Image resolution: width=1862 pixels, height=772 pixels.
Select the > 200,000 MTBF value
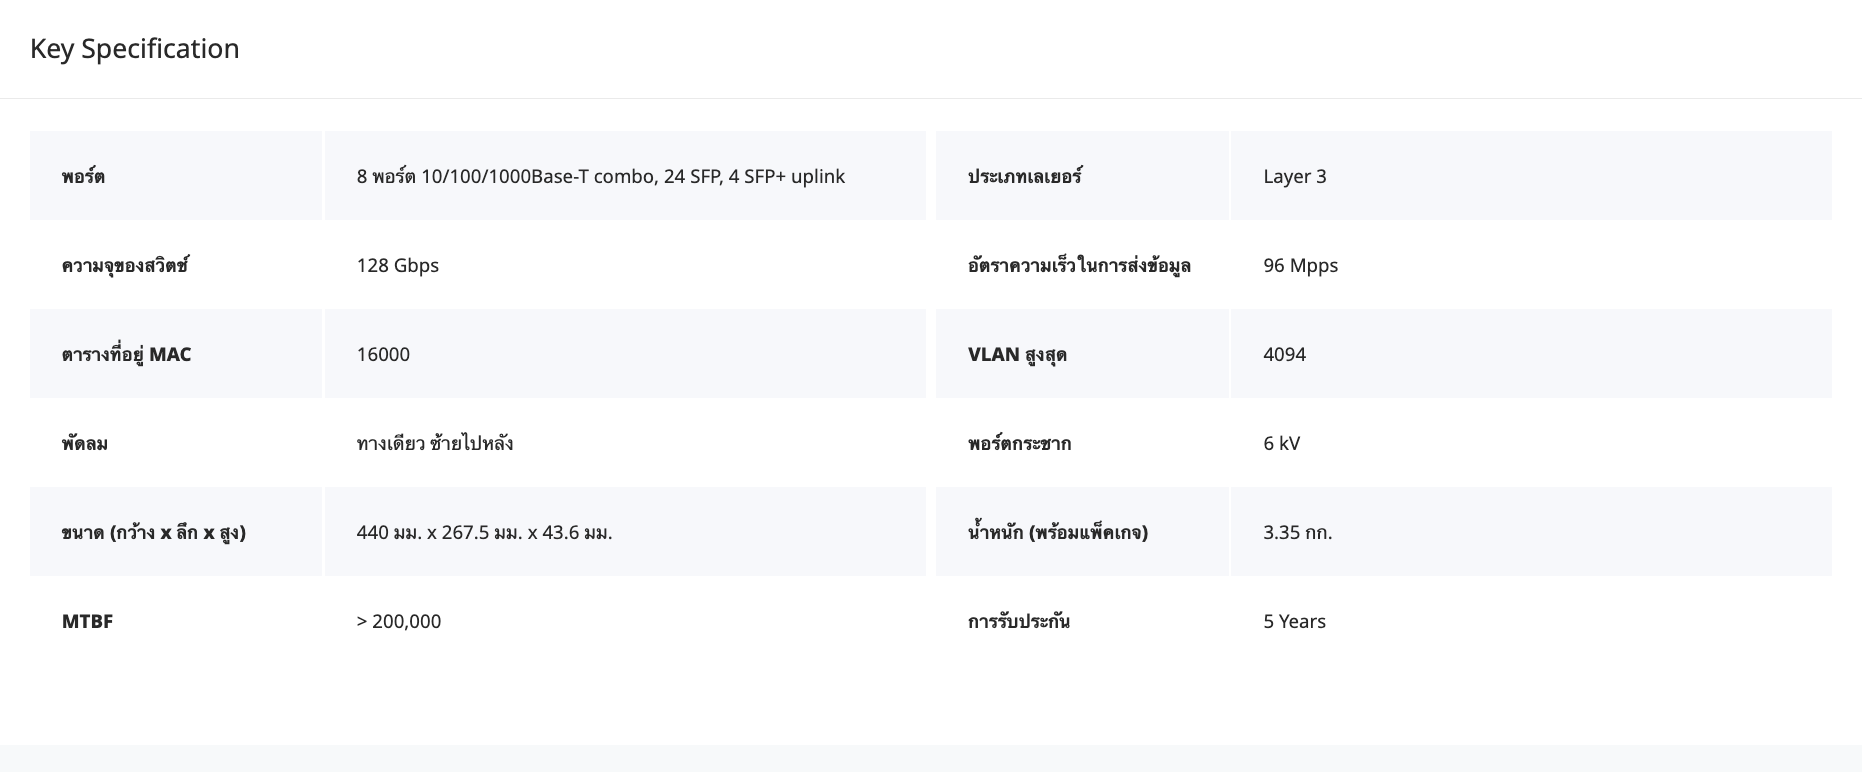pos(398,622)
